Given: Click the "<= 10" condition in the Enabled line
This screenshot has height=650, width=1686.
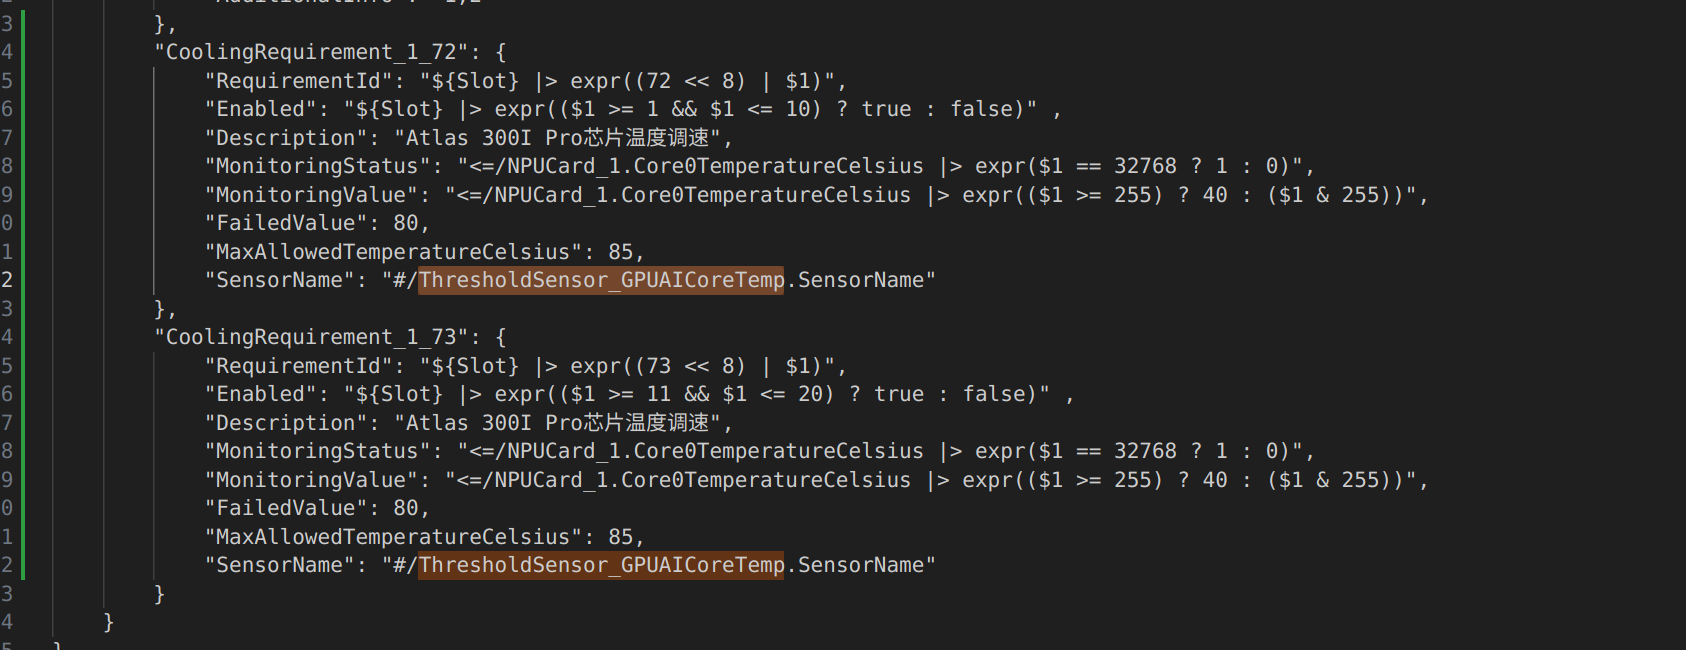Looking at the screenshot, I should [x=784, y=109].
